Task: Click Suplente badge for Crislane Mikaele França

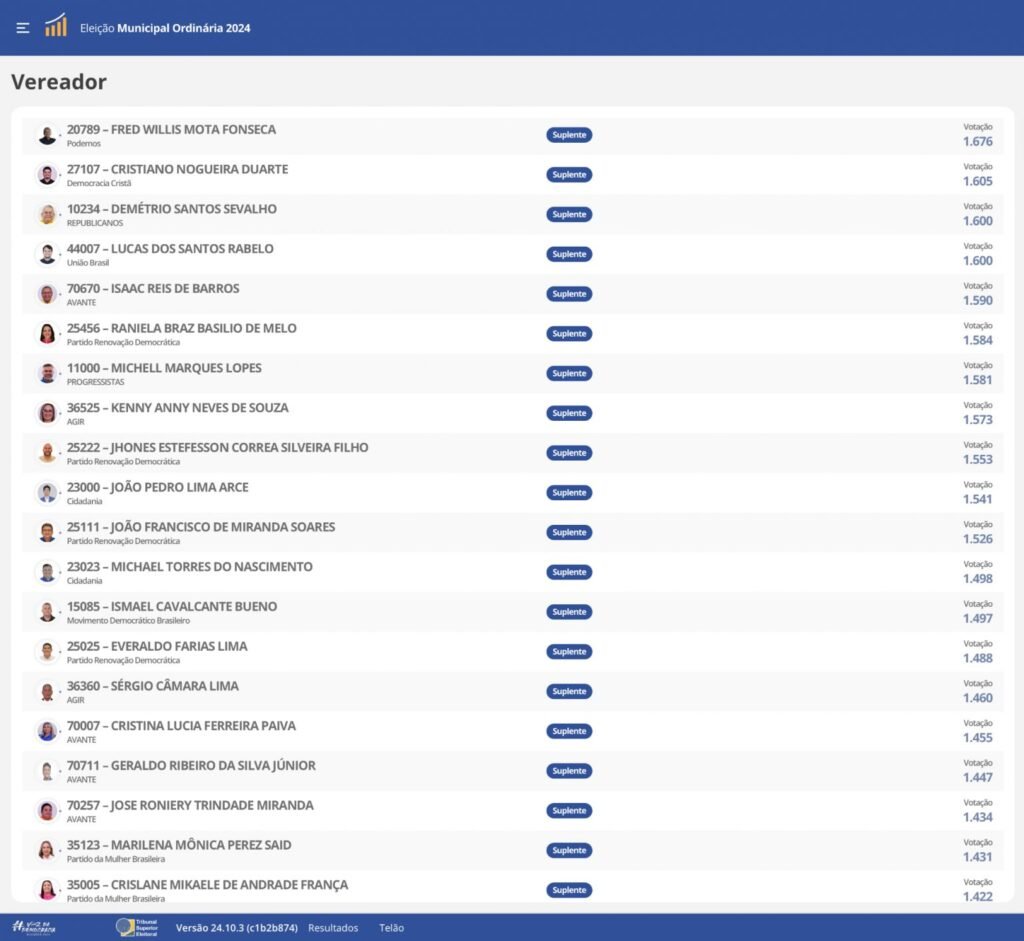Action: pyautogui.click(x=569, y=890)
